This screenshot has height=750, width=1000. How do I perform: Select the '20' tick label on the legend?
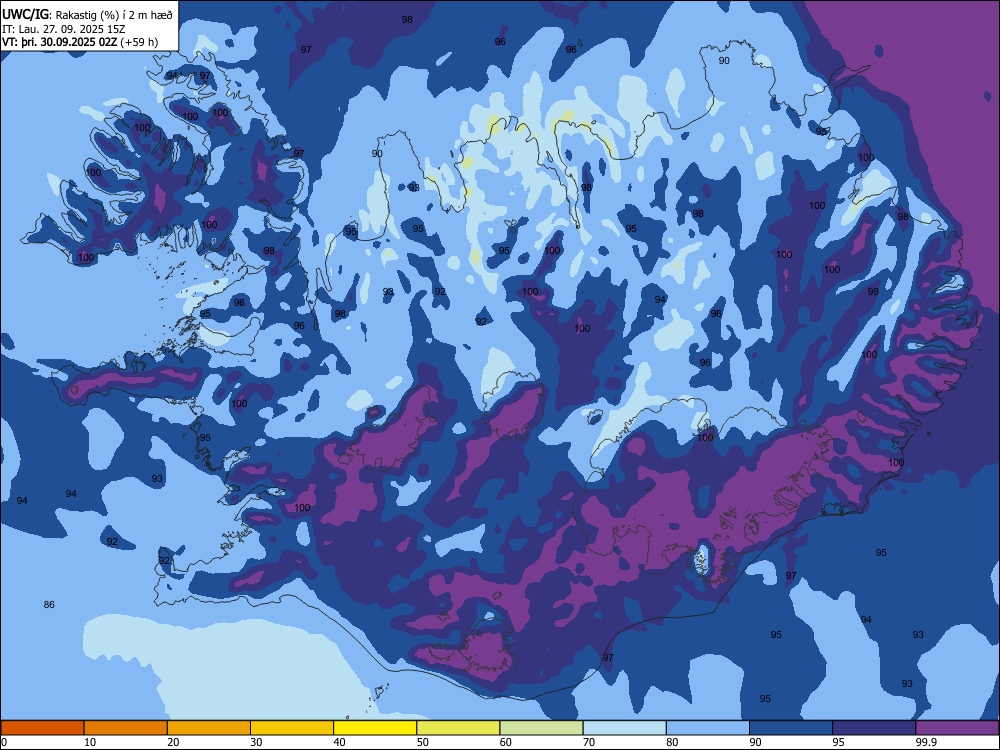click(x=173, y=742)
